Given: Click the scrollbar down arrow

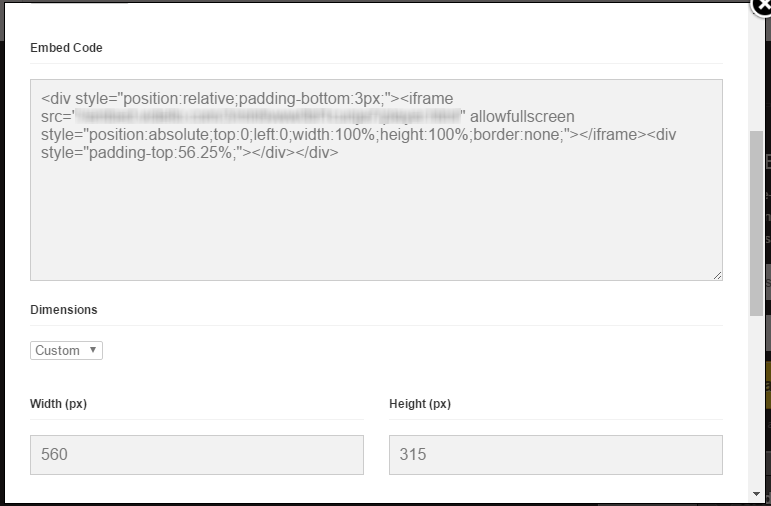Looking at the screenshot, I should click(756, 494).
